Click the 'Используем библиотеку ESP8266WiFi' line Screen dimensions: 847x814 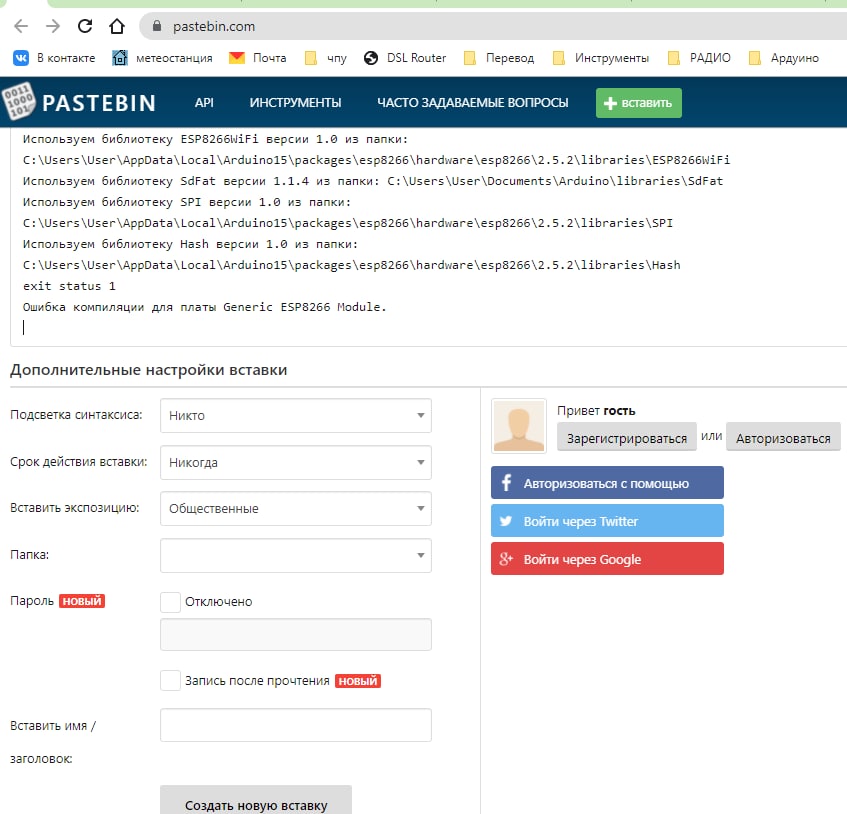216,139
